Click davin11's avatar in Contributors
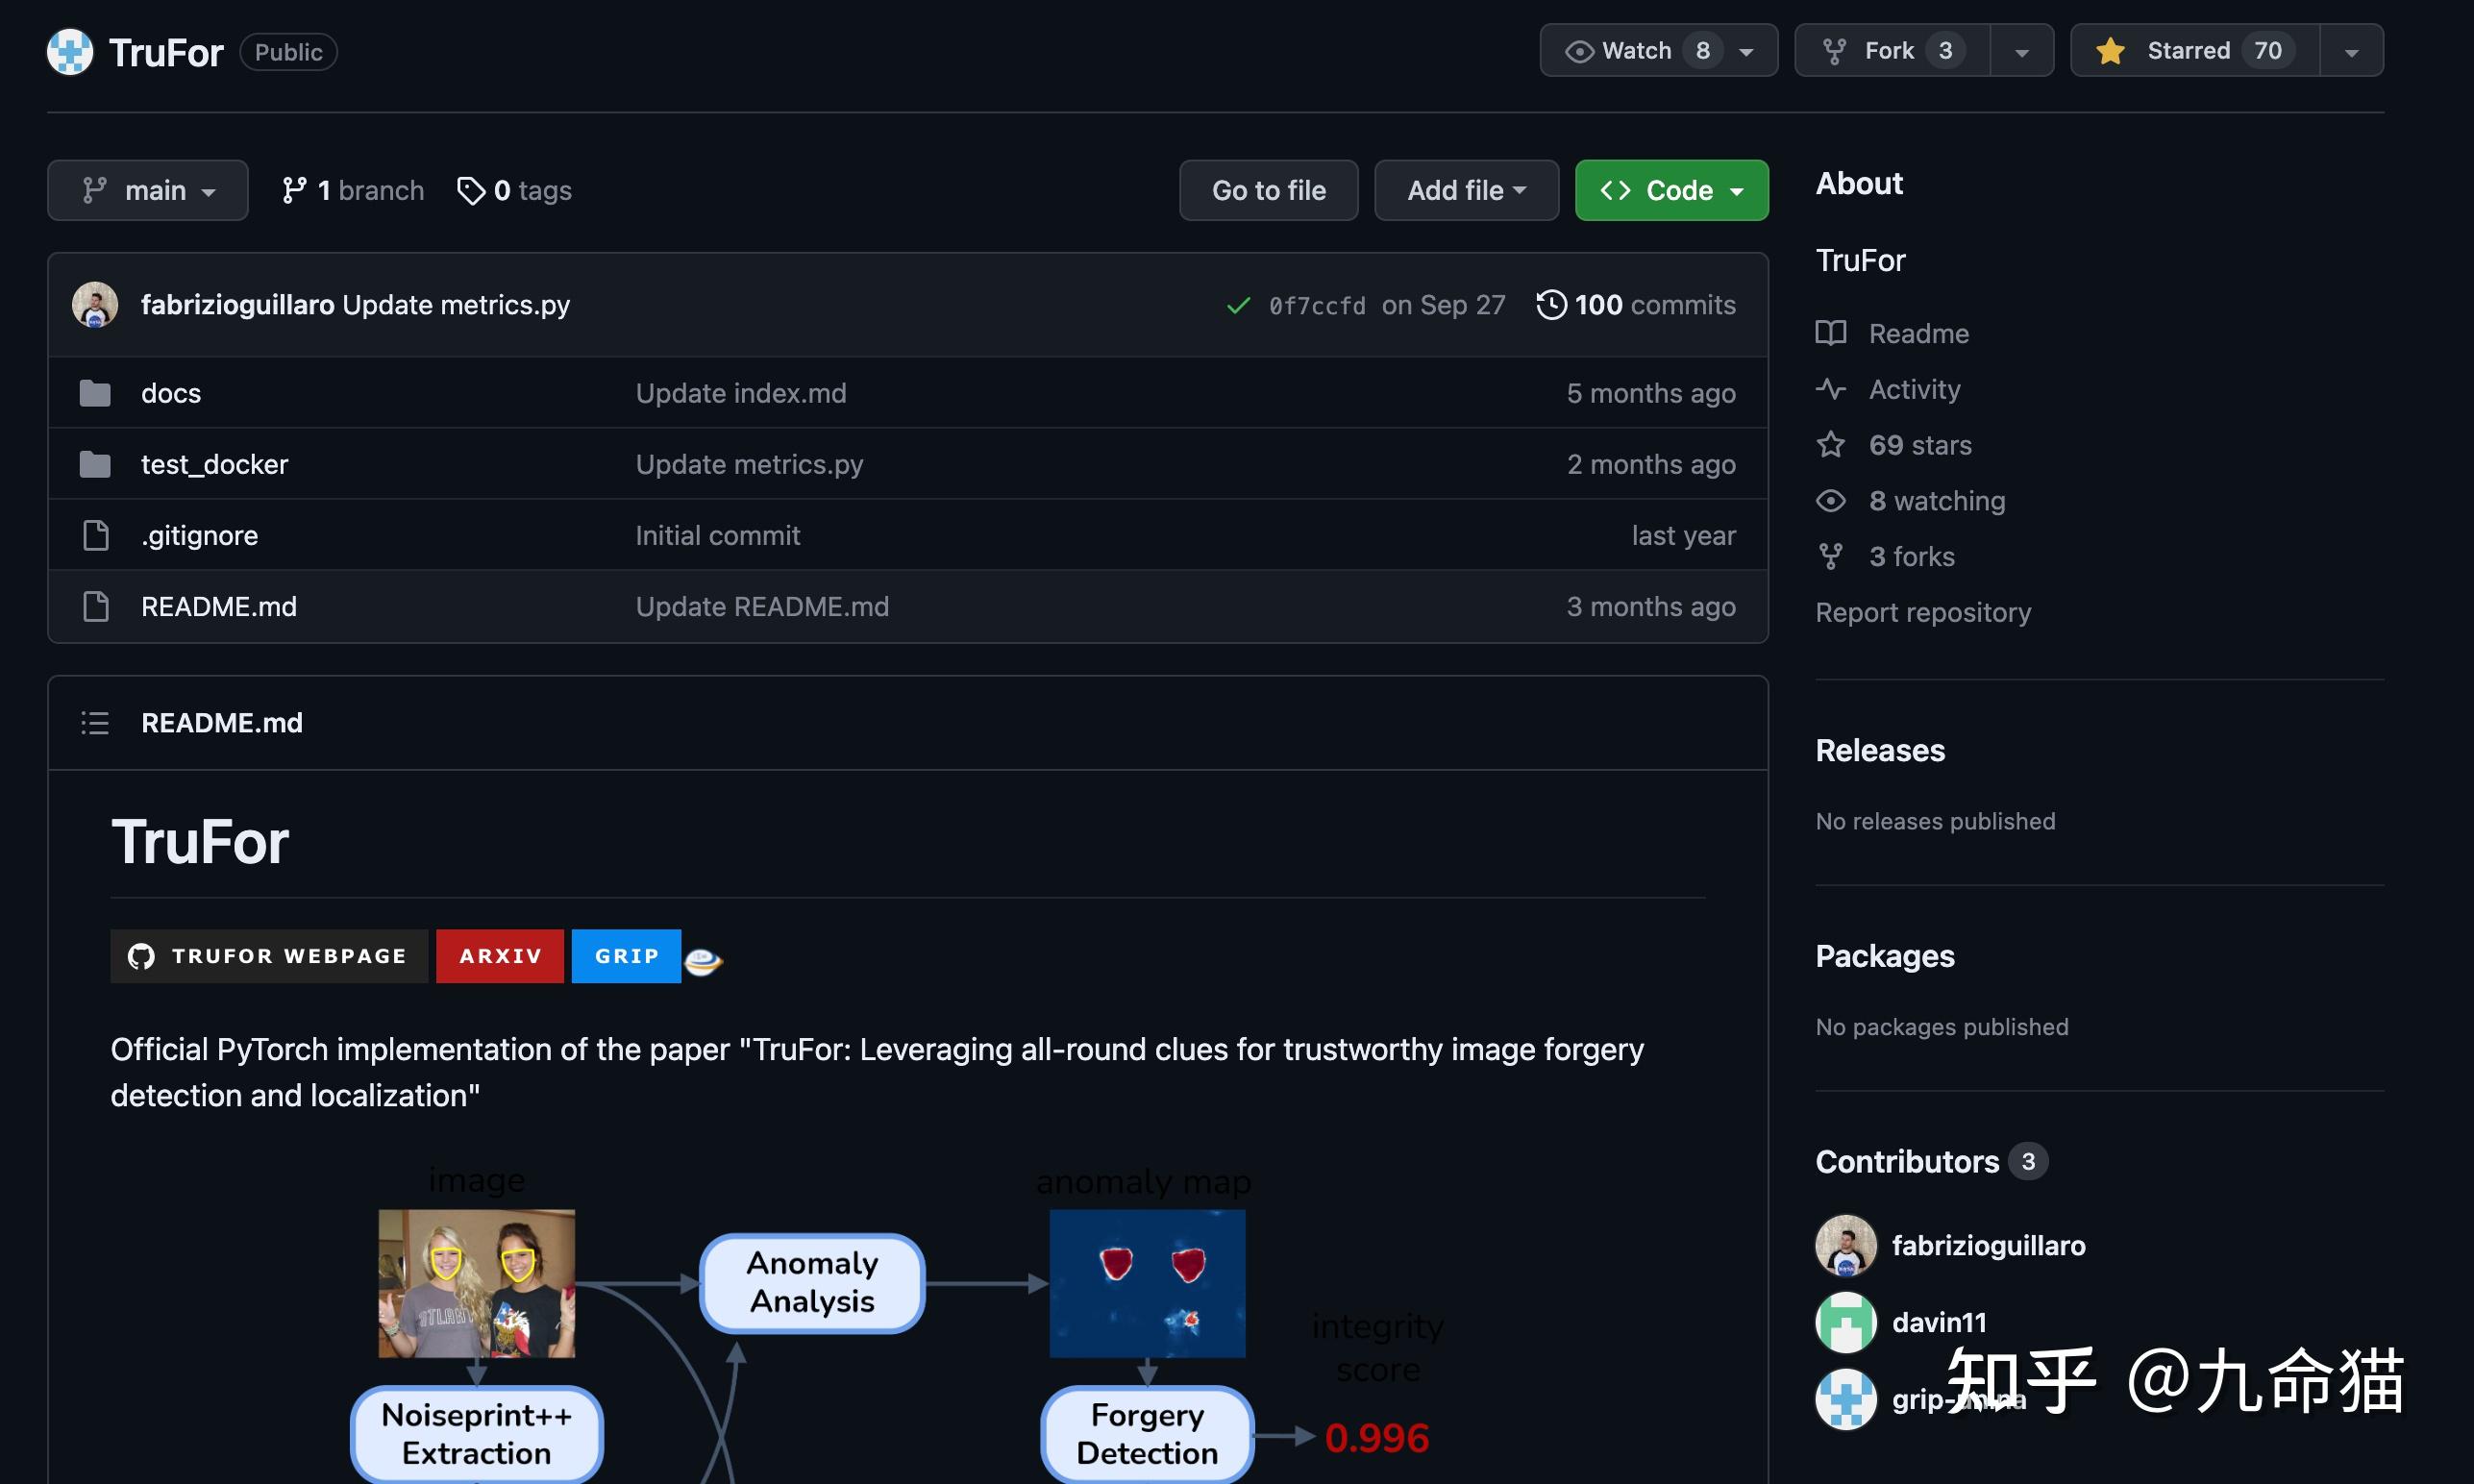 coord(1846,1323)
